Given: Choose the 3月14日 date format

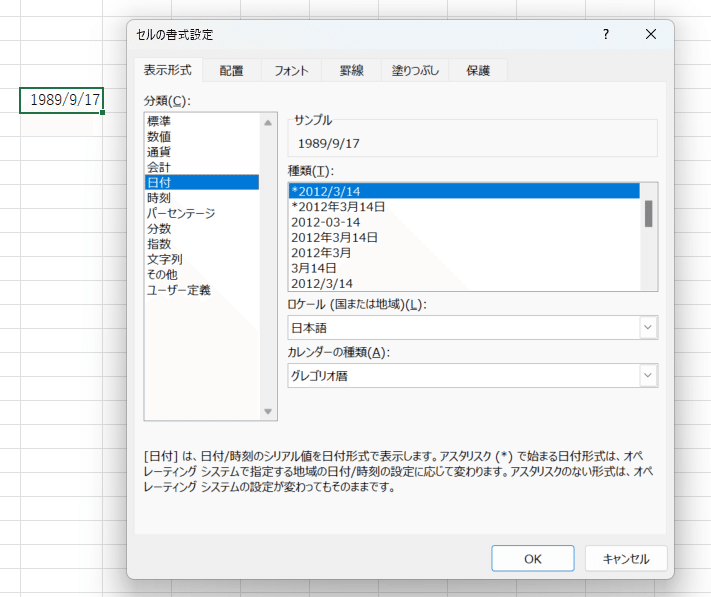Looking at the screenshot, I should (x=464, y=268).
